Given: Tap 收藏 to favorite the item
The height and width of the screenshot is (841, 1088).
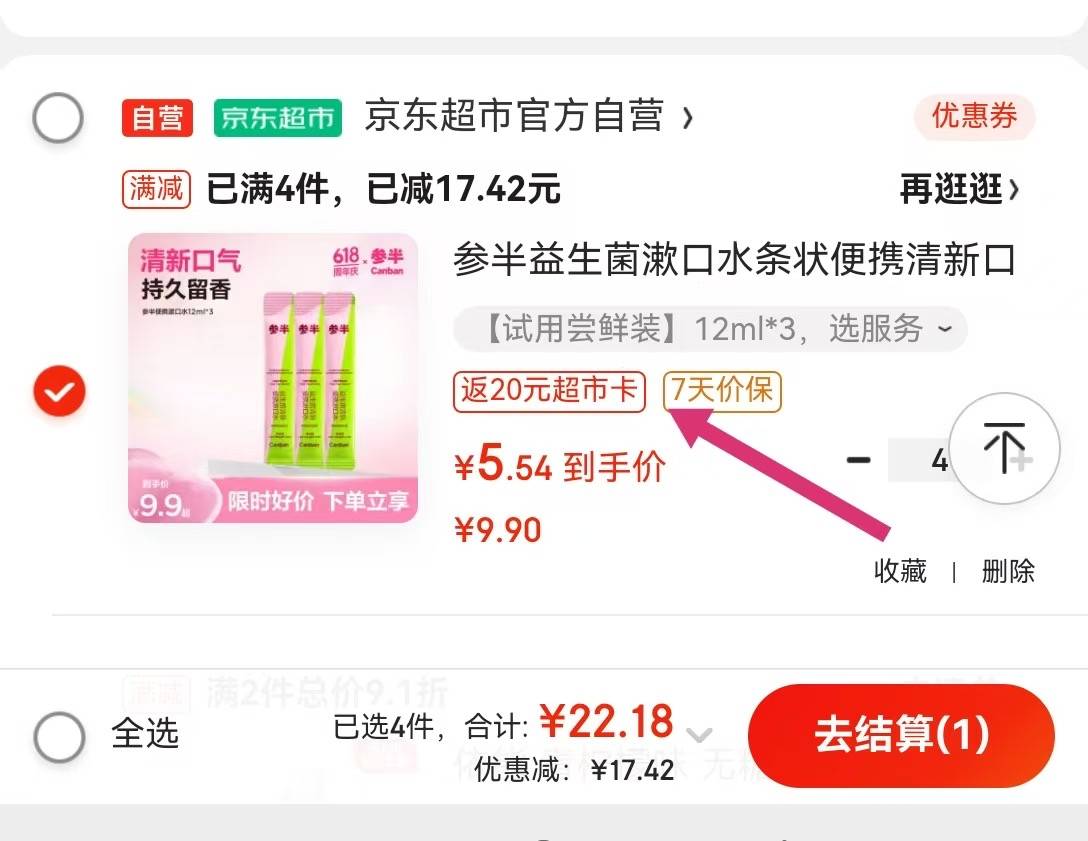Looking at the screenshot, I should tap(900, 572).
